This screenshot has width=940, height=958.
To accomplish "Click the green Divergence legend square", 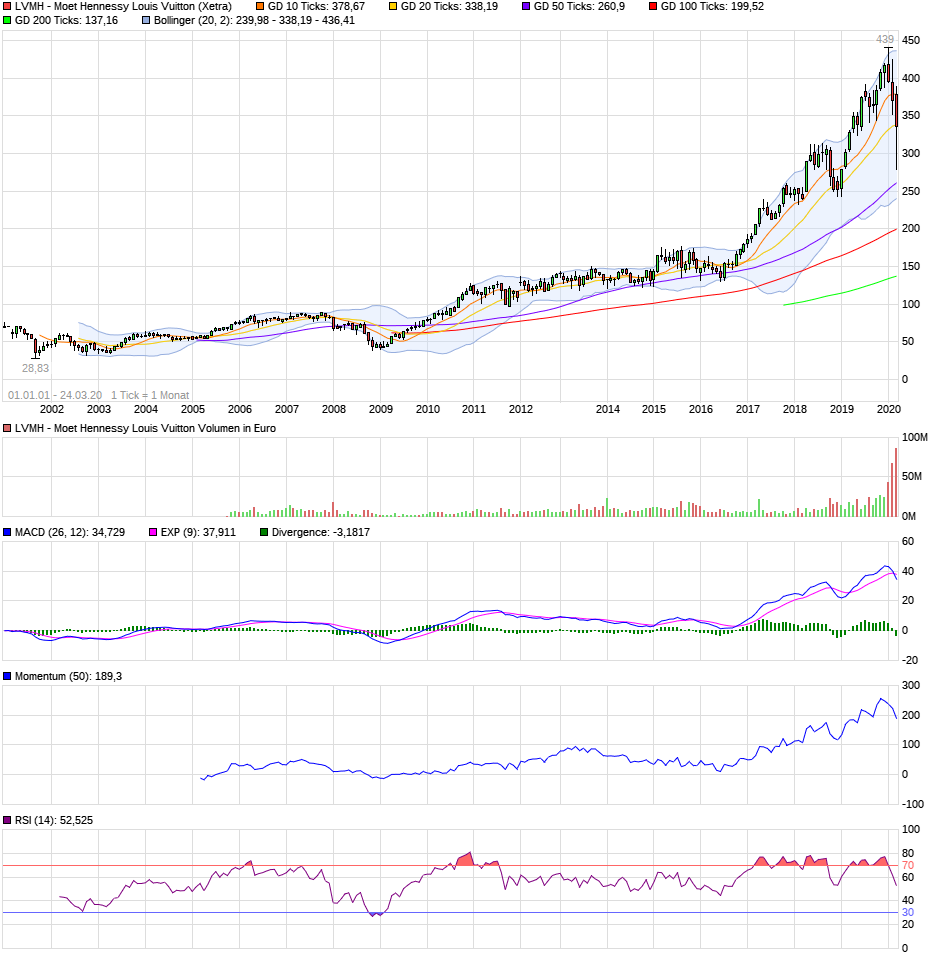I will (x=264, y=533).
